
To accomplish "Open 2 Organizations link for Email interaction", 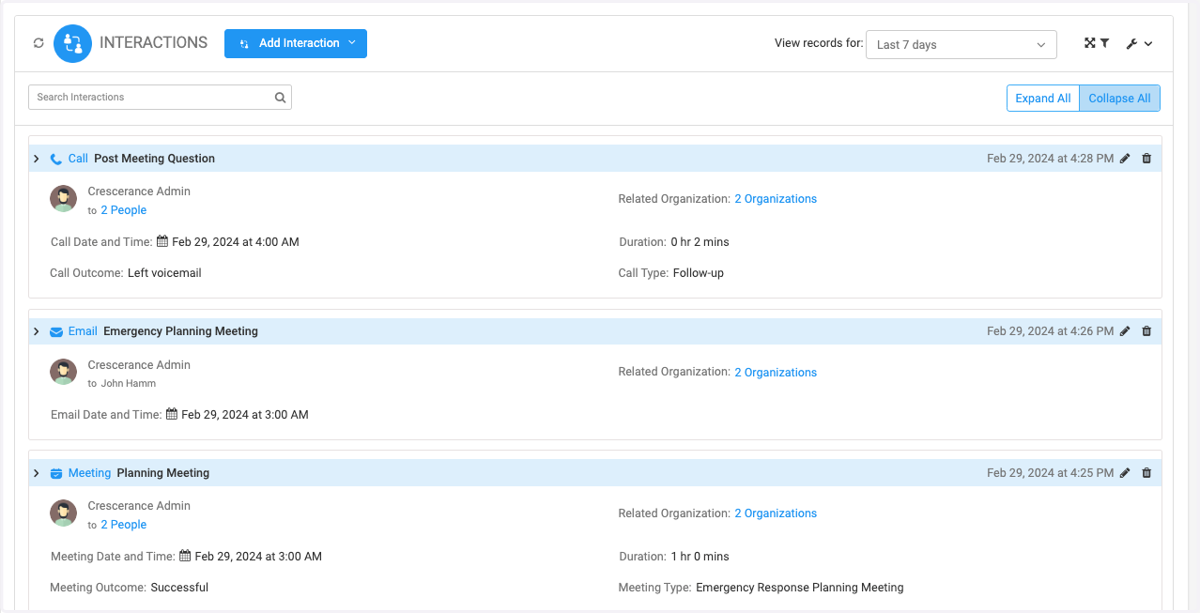I will pos(776,372).
